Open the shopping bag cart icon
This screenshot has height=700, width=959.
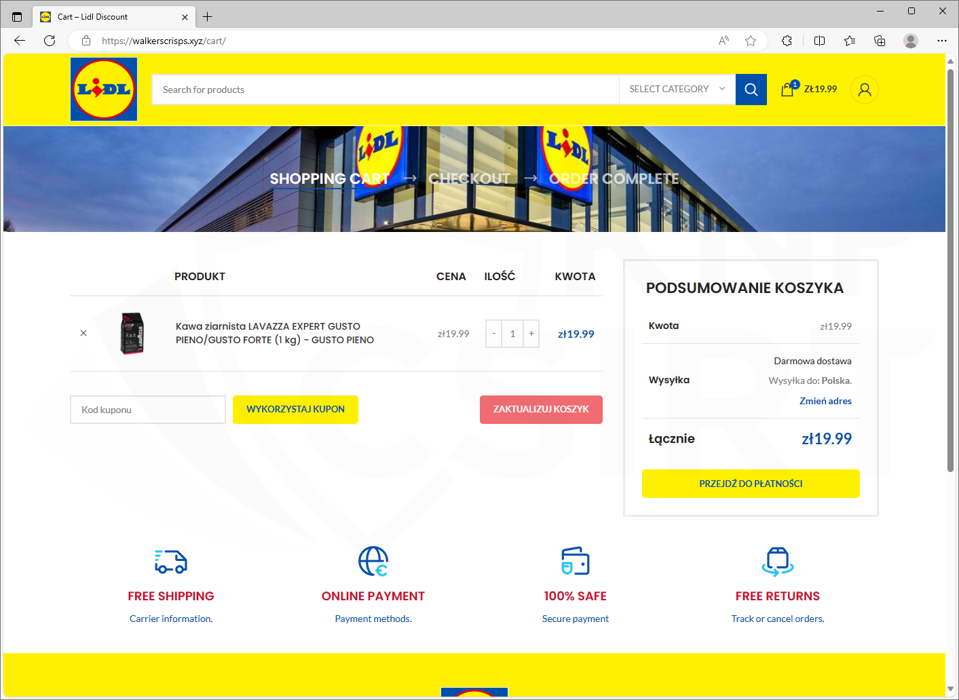point(788,89)
